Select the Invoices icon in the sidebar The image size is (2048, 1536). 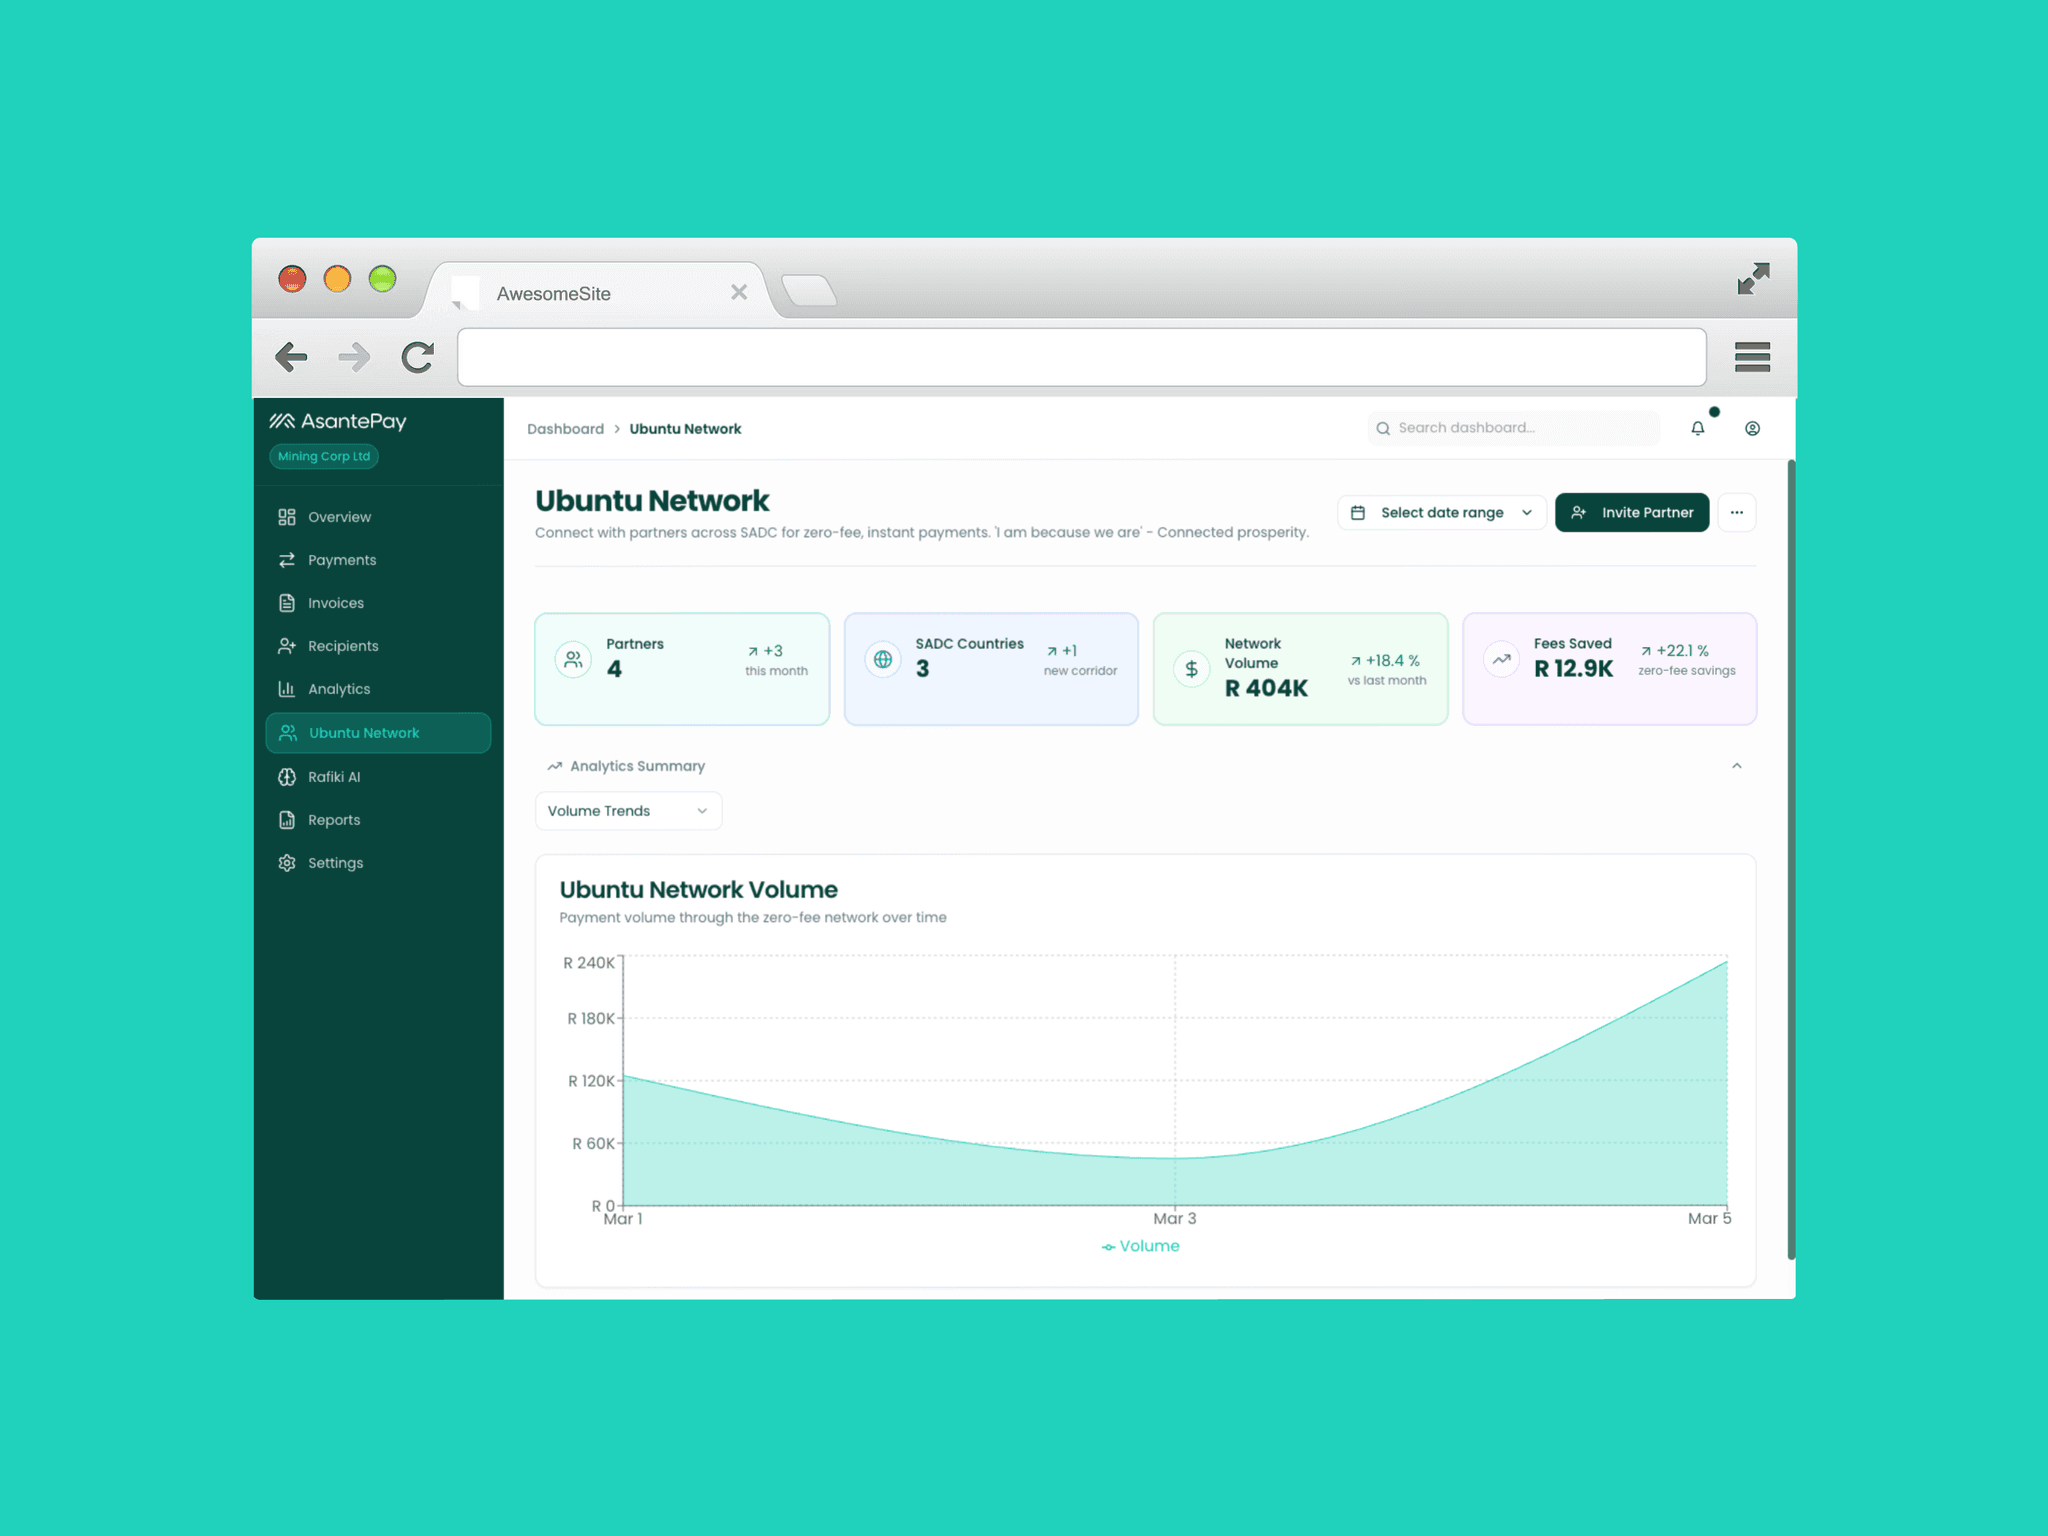point(286,602)
